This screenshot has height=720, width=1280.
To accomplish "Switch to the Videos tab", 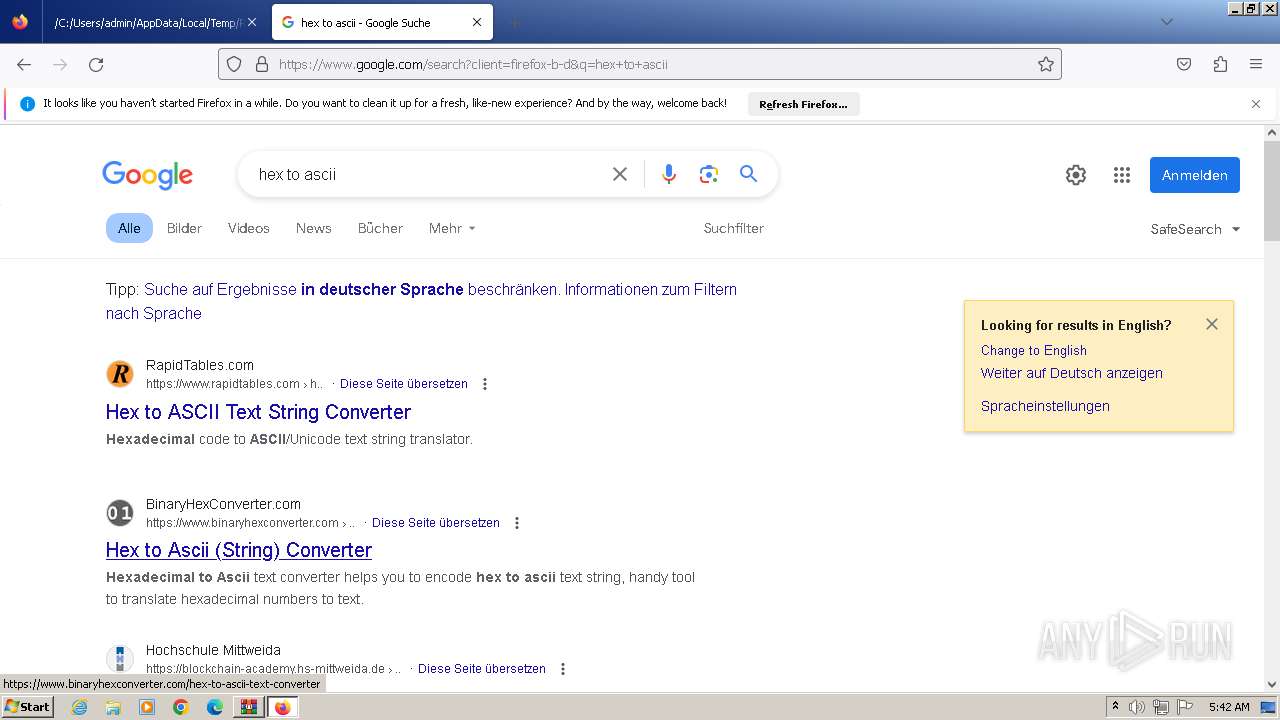I will click(x=248, y=228).
